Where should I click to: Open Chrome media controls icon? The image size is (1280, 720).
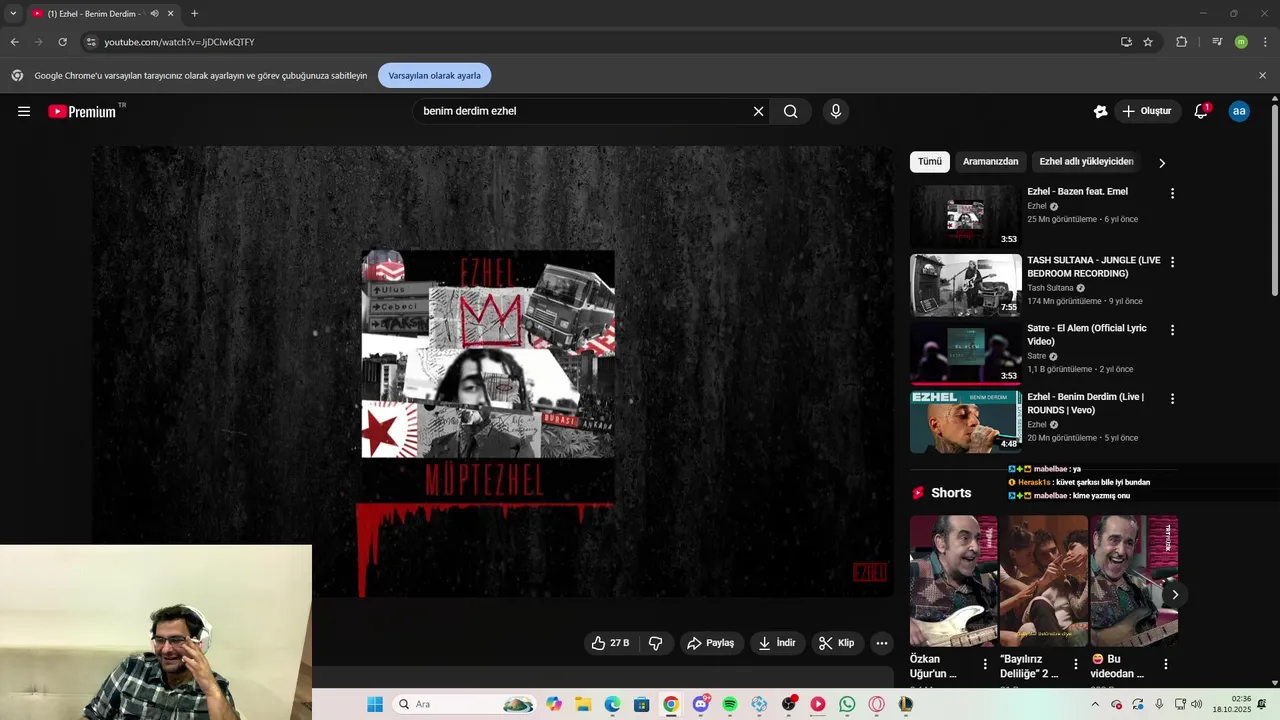pyautogui.click(x=1217, y=42)
